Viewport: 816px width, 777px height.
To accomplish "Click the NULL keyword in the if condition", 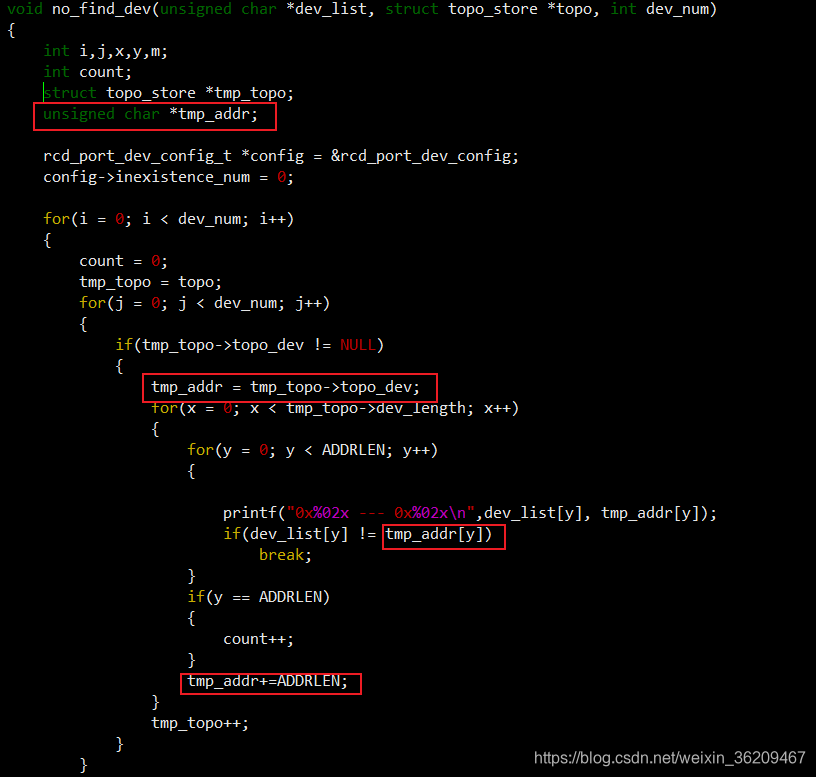I will [x=358, y=345].
